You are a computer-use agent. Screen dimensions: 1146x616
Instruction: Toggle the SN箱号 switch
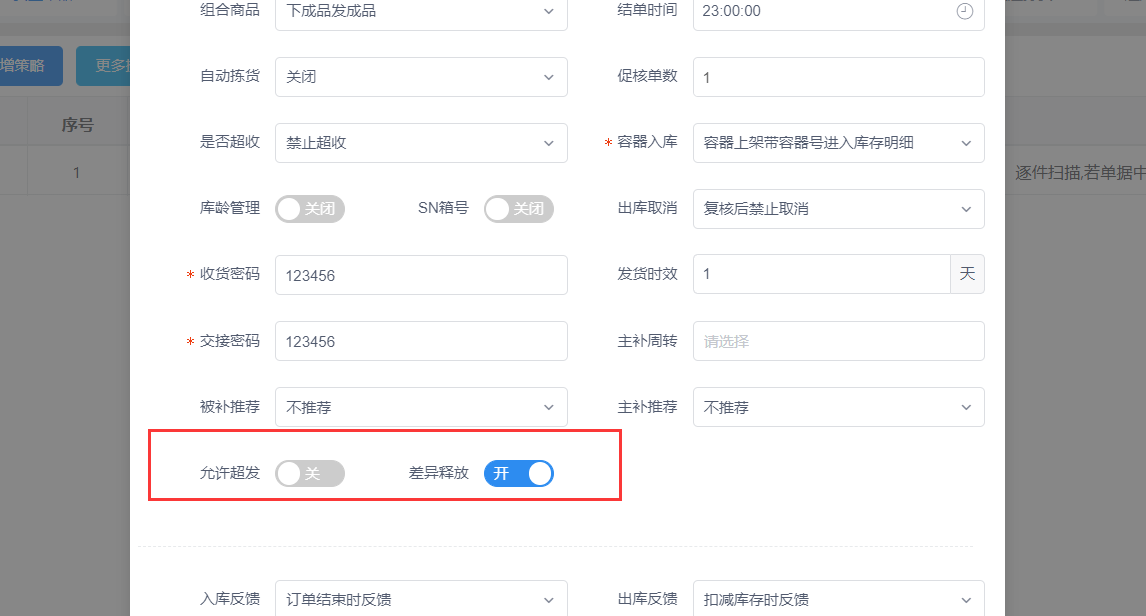click(x=519, y=209)
